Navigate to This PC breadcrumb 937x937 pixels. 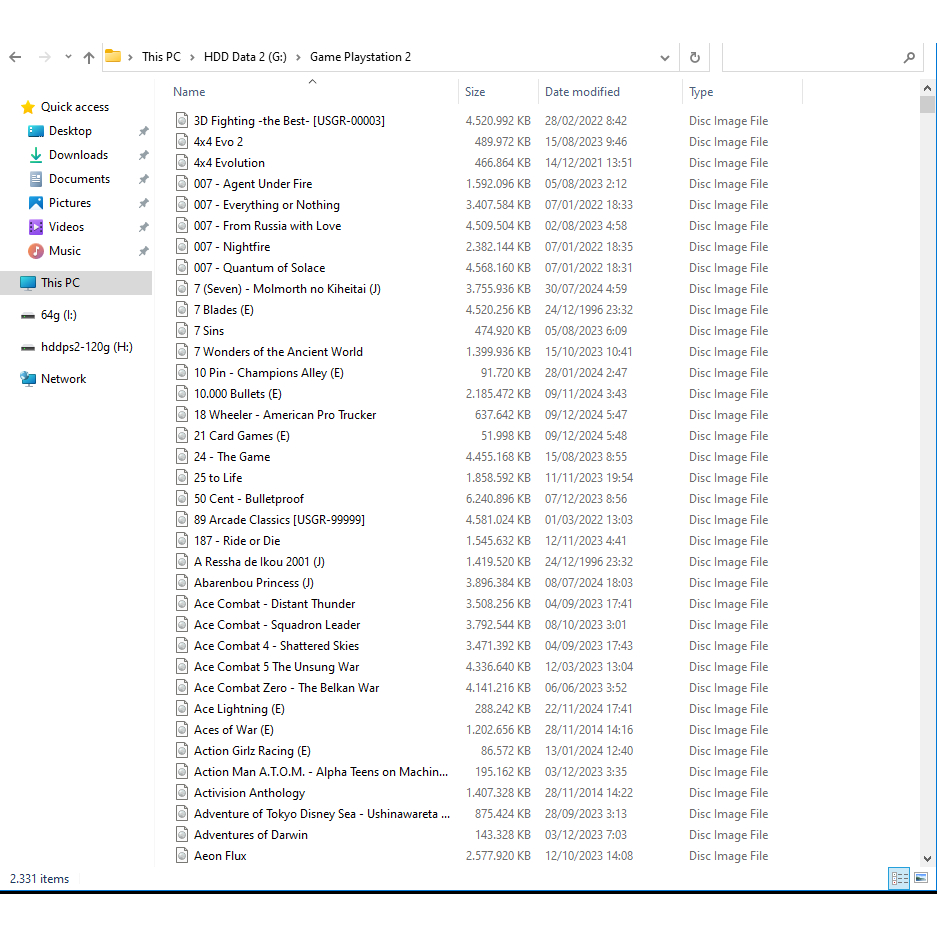pos(161,57)
